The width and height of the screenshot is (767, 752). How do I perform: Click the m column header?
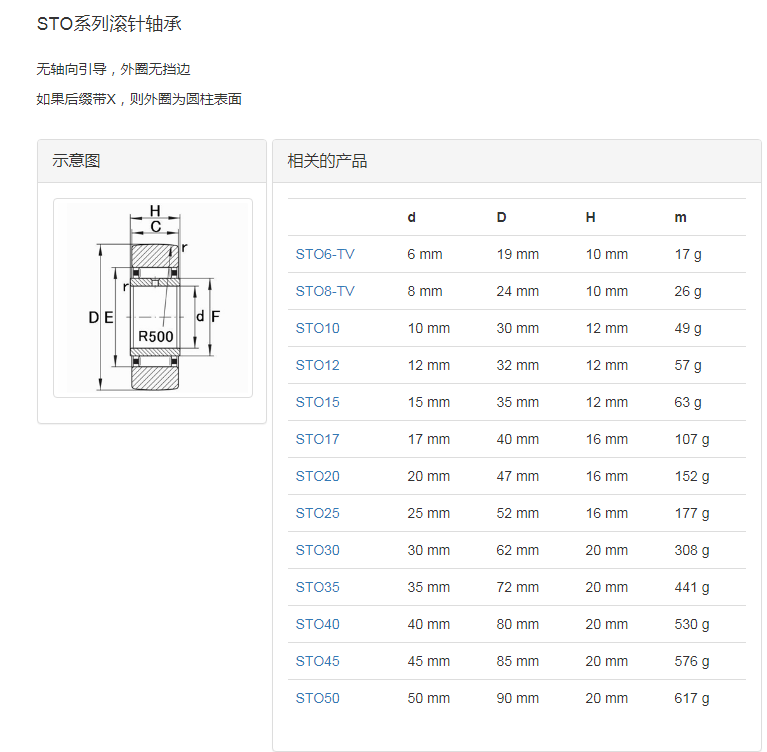coord(680,217)
